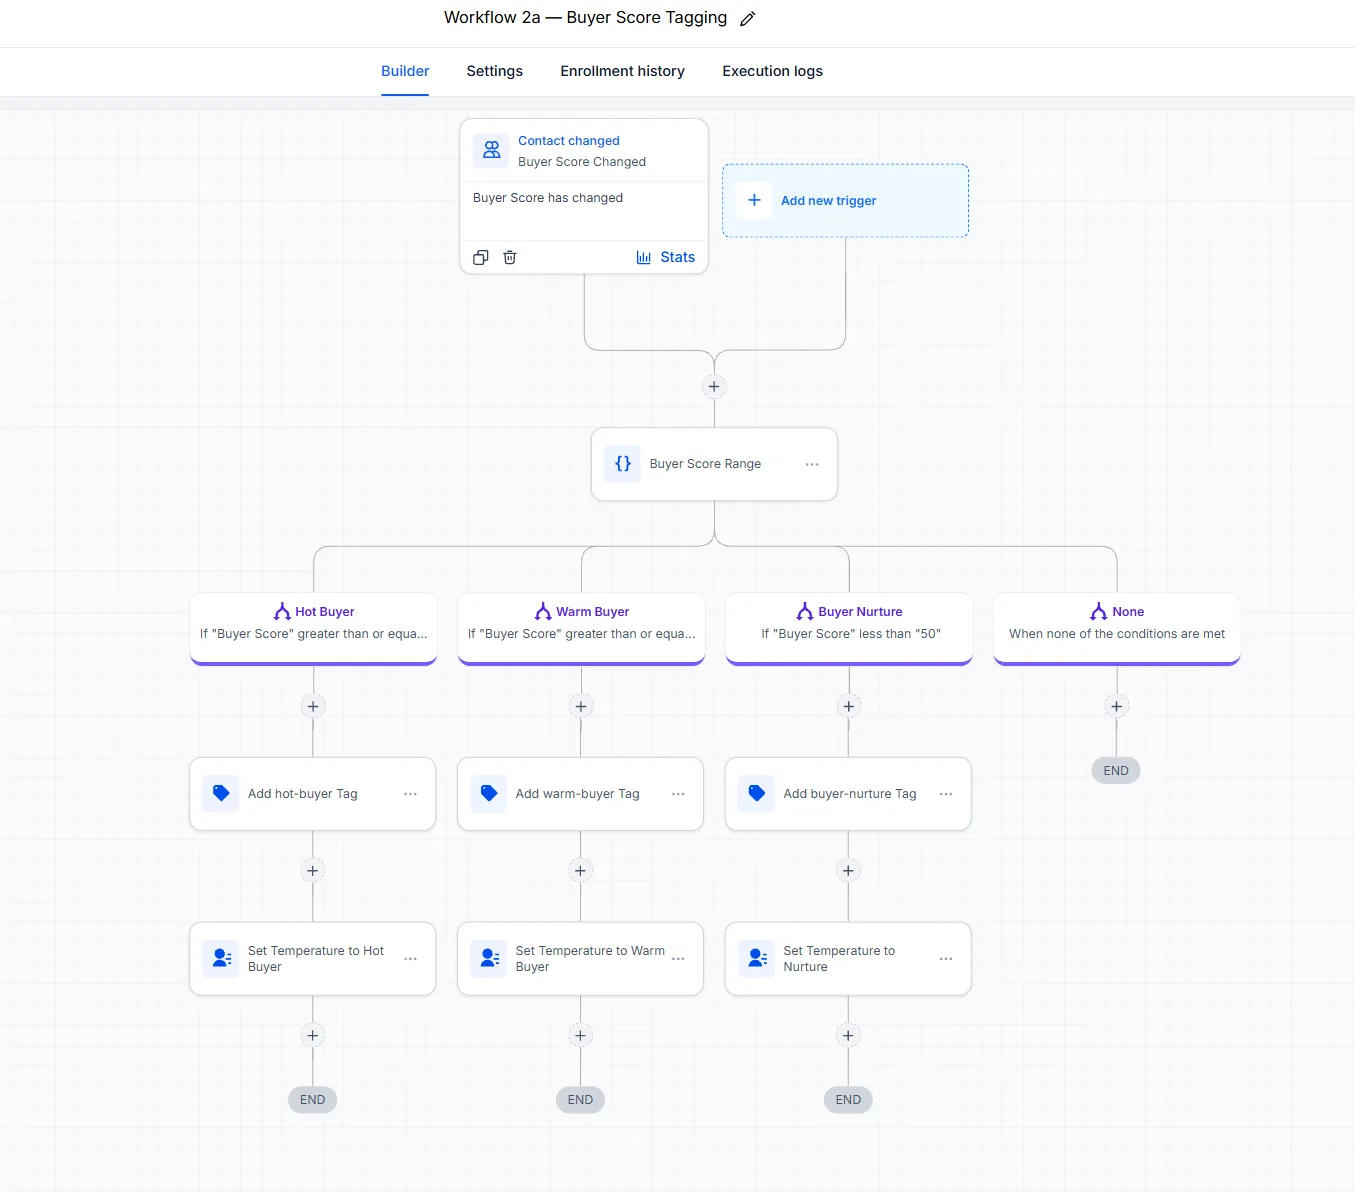Switch to the Builder tab
The image size is (1355, 1192).
click(405, 71)
